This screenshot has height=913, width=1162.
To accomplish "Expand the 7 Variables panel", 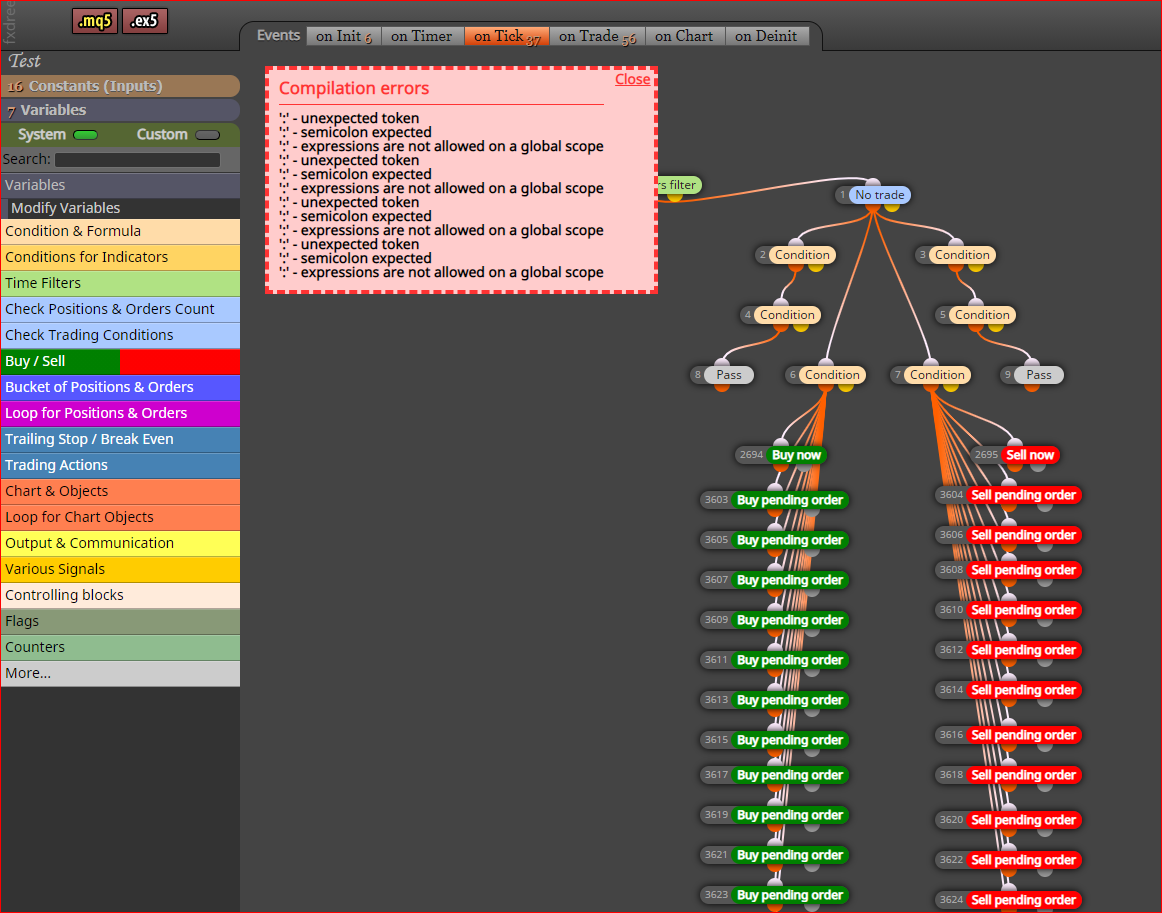I will (120, 110).
